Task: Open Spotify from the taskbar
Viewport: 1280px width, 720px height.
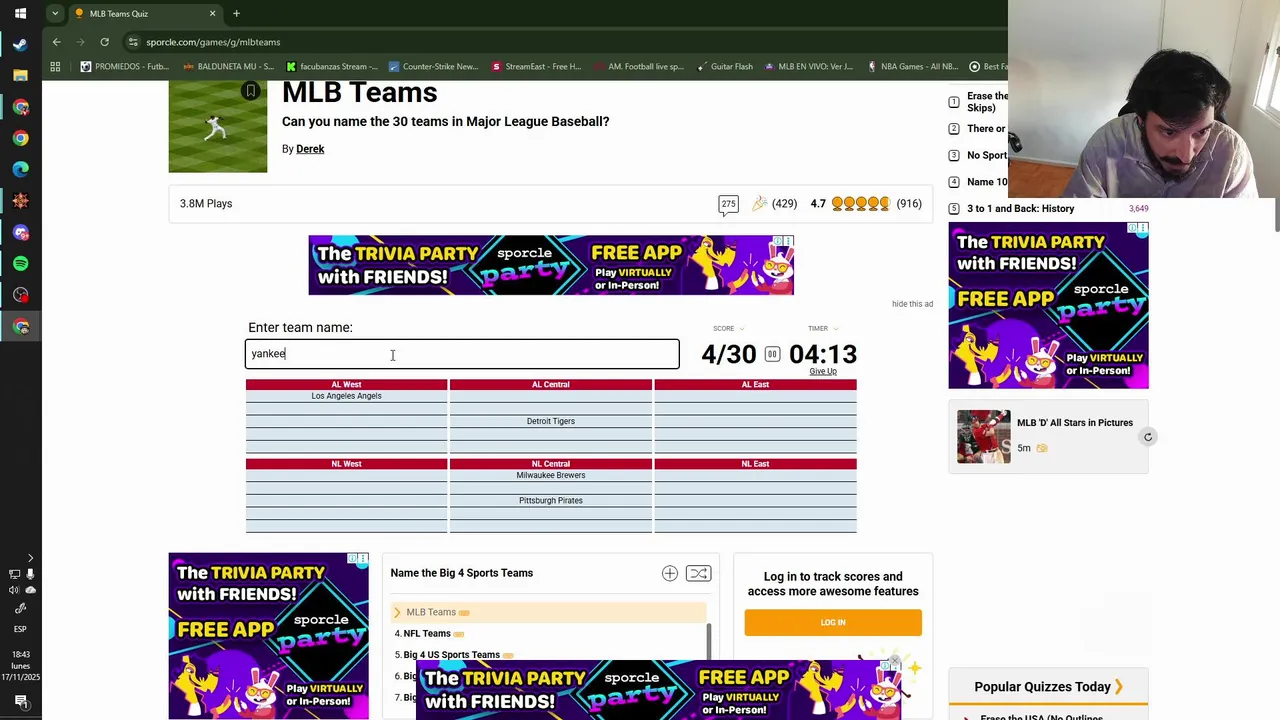Action: coord(20,264)
